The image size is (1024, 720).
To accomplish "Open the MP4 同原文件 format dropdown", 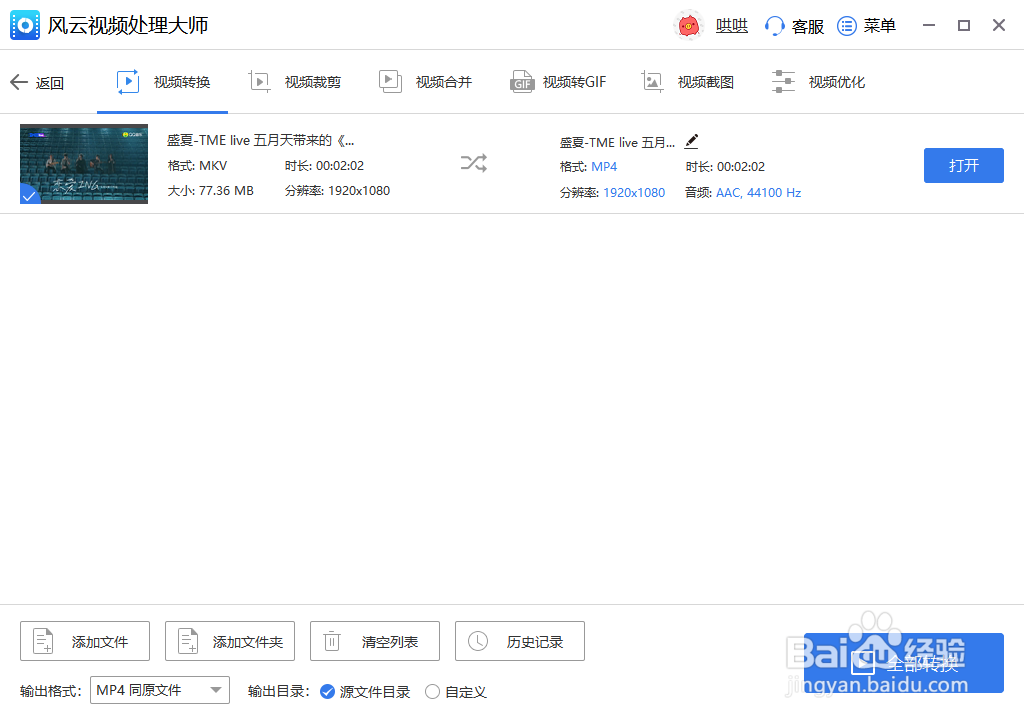I will tap(159, 689).
